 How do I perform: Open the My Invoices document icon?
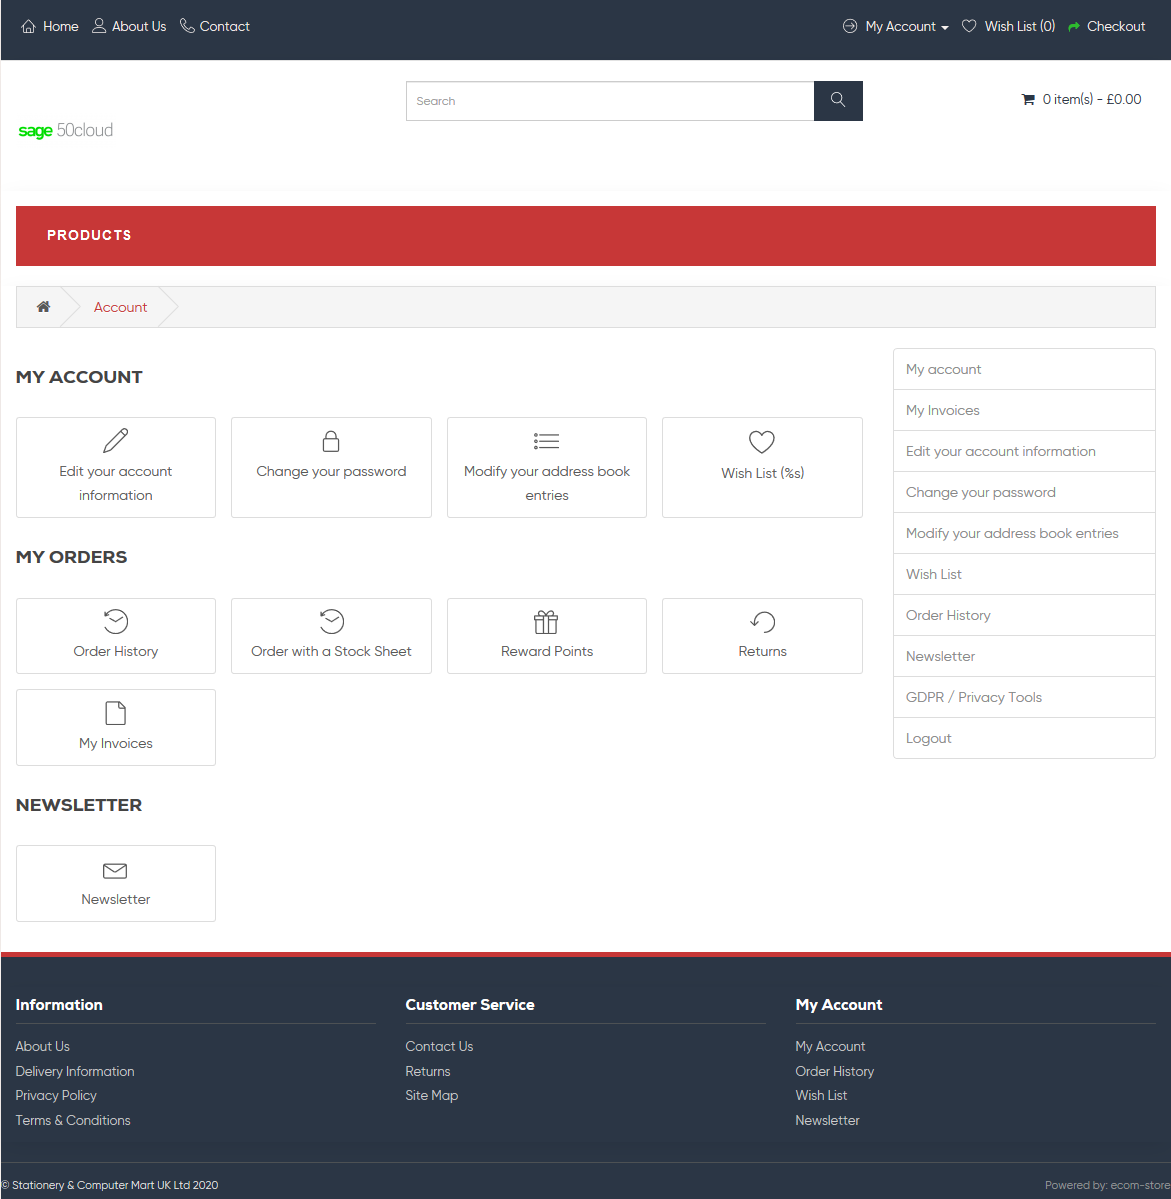click(x=116, y=713)
